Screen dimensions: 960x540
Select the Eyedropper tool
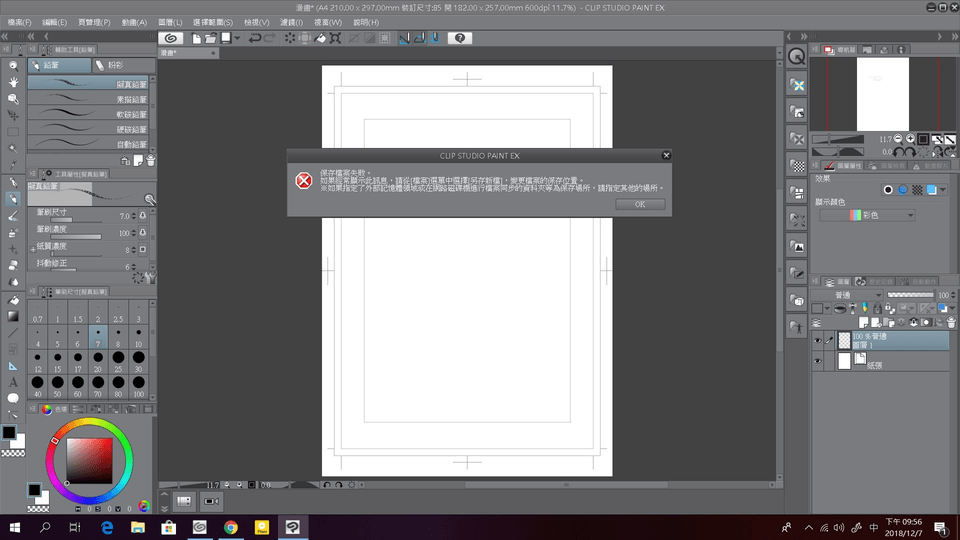[13, 165]
